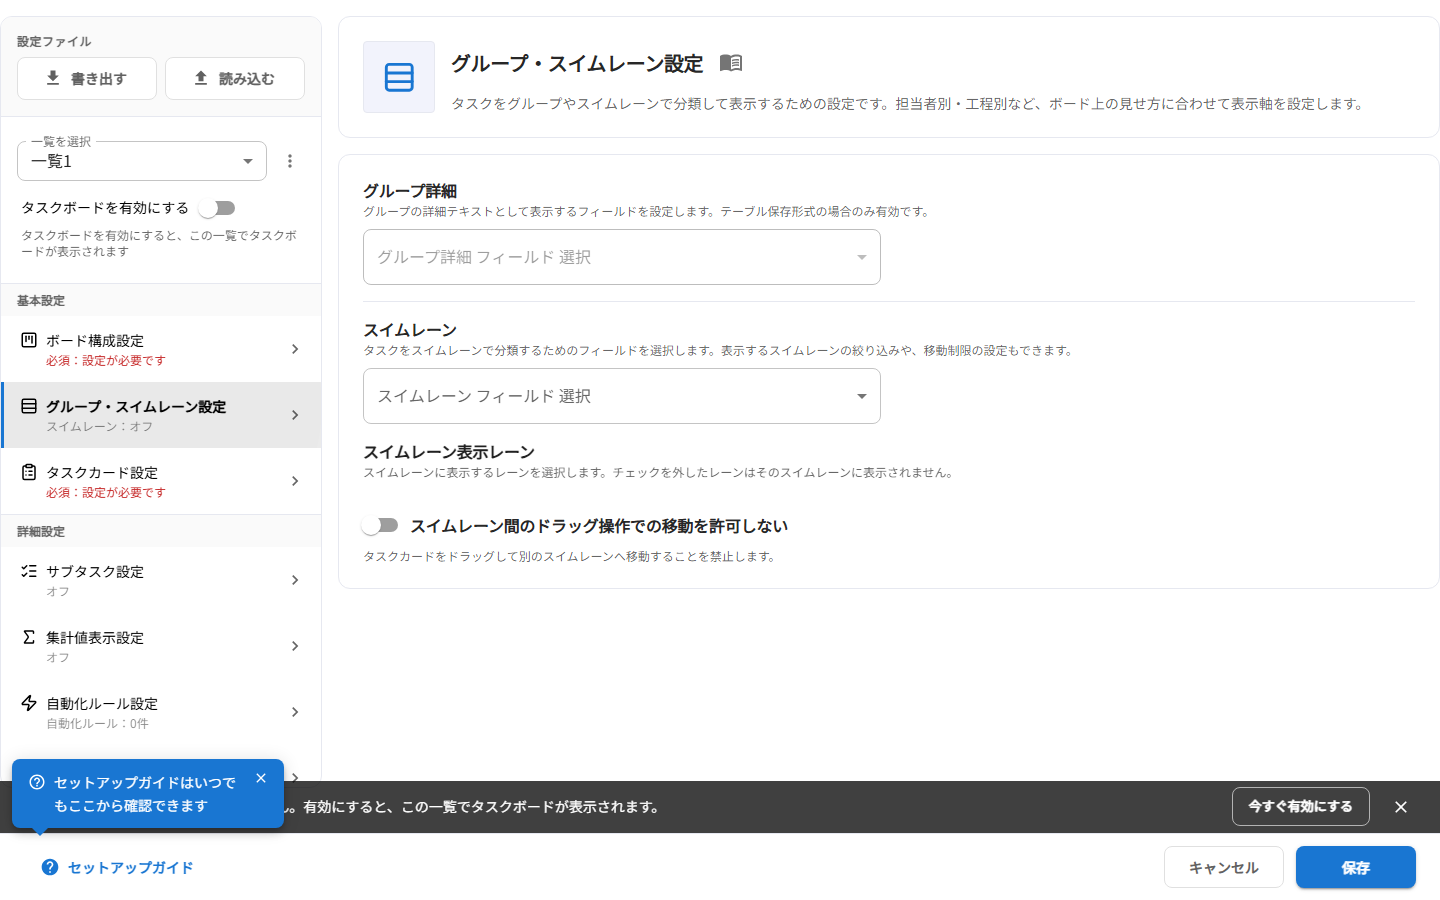This screenshot has height=900, width=1440.
Task: Open the three-dot menu beside 一覧1
Action: coord(290,161)
